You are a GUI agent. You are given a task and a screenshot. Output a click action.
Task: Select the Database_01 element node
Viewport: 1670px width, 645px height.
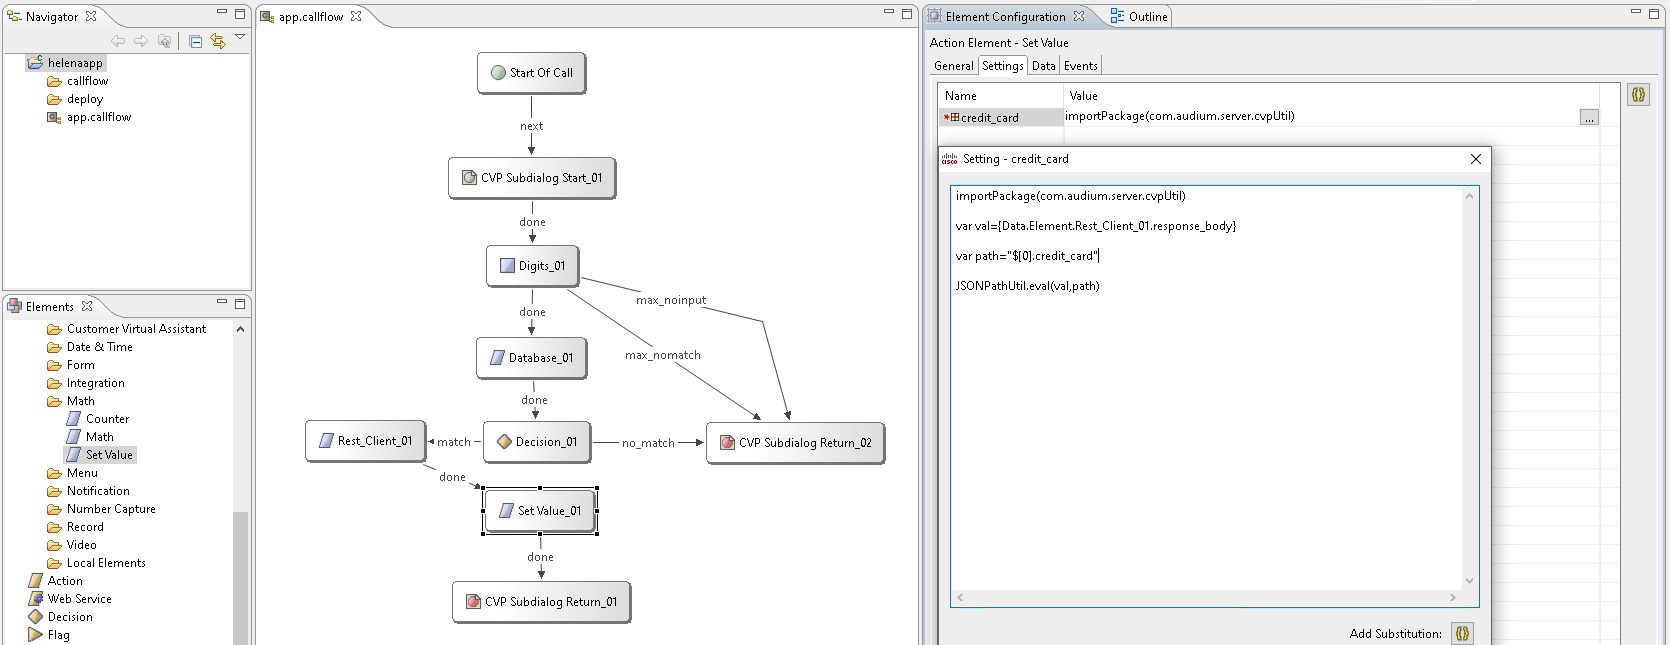pyautogui.click(x=531, y=358)
